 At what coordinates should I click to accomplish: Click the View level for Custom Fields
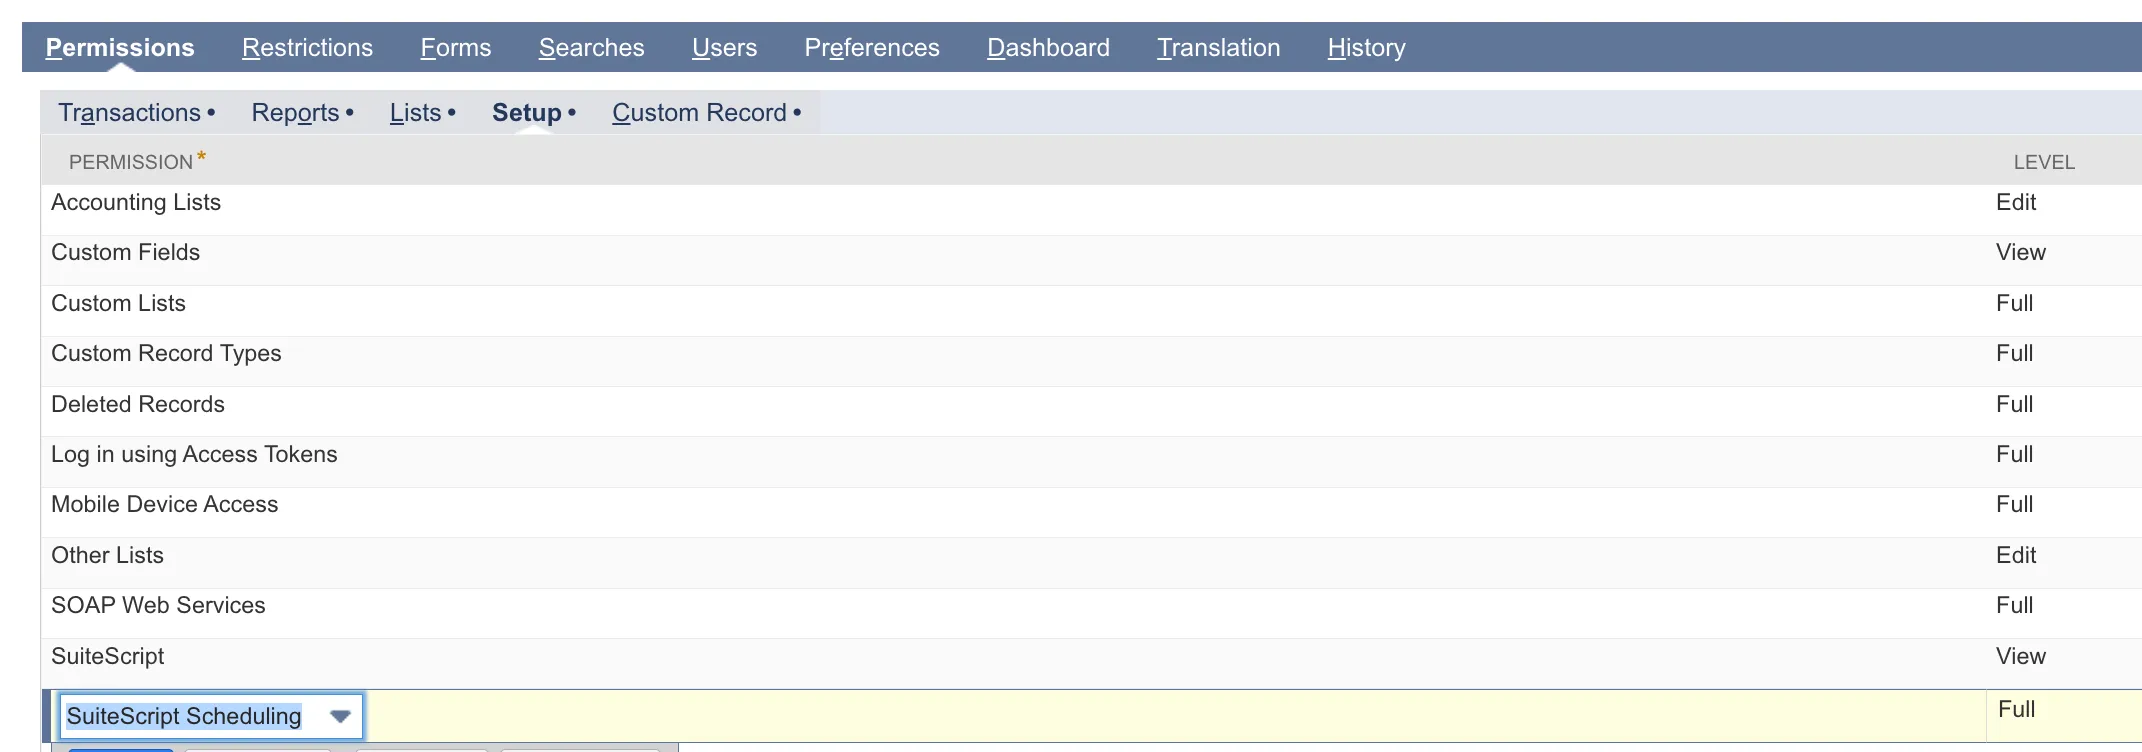click(x=2021, y=252)
